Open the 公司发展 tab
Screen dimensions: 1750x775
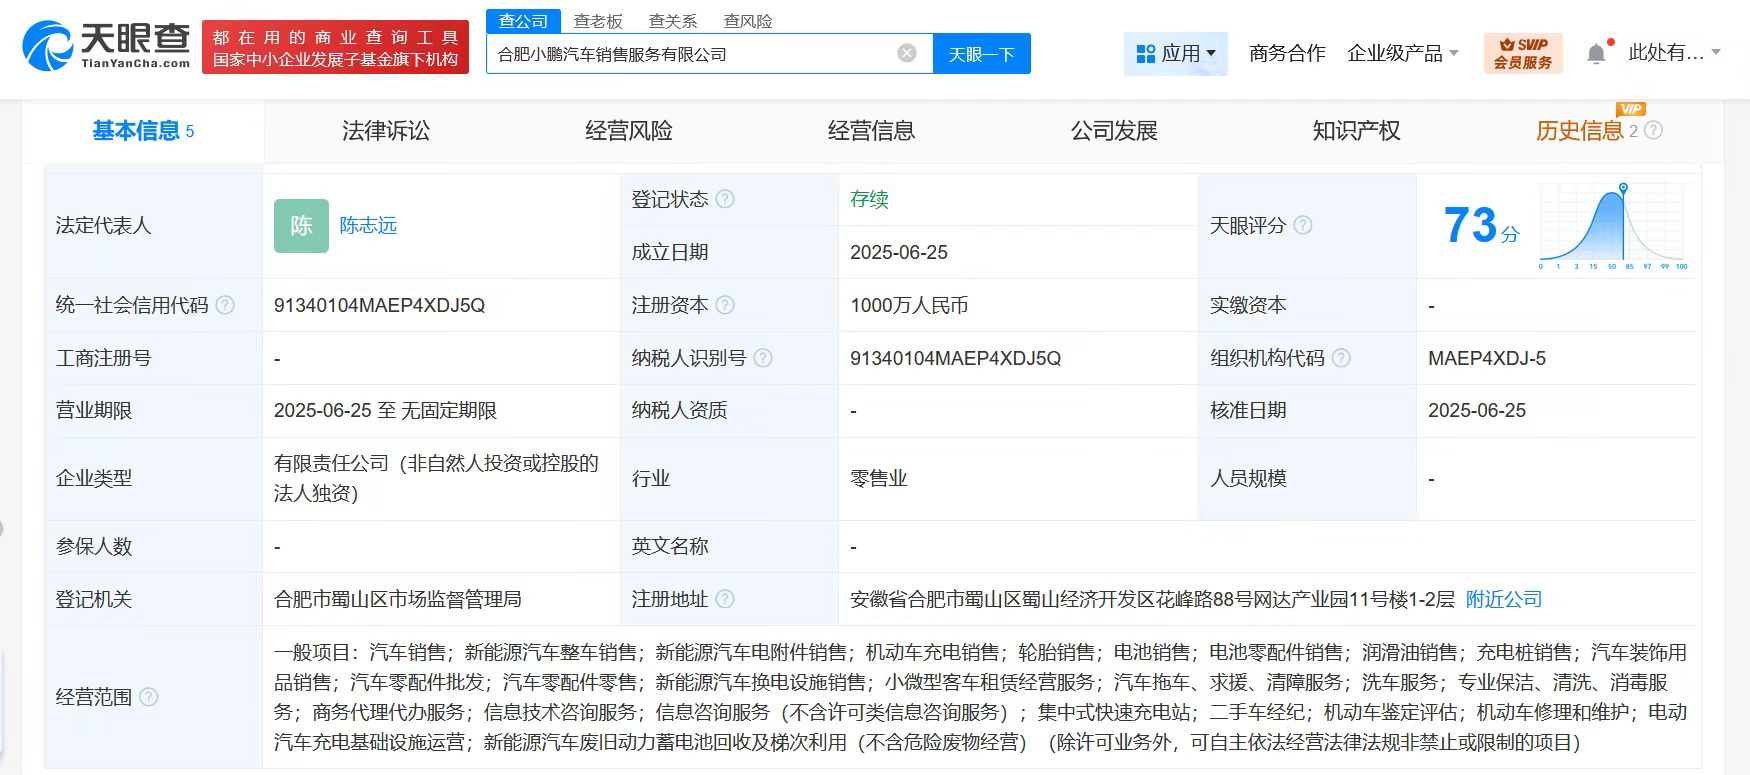1114,131
